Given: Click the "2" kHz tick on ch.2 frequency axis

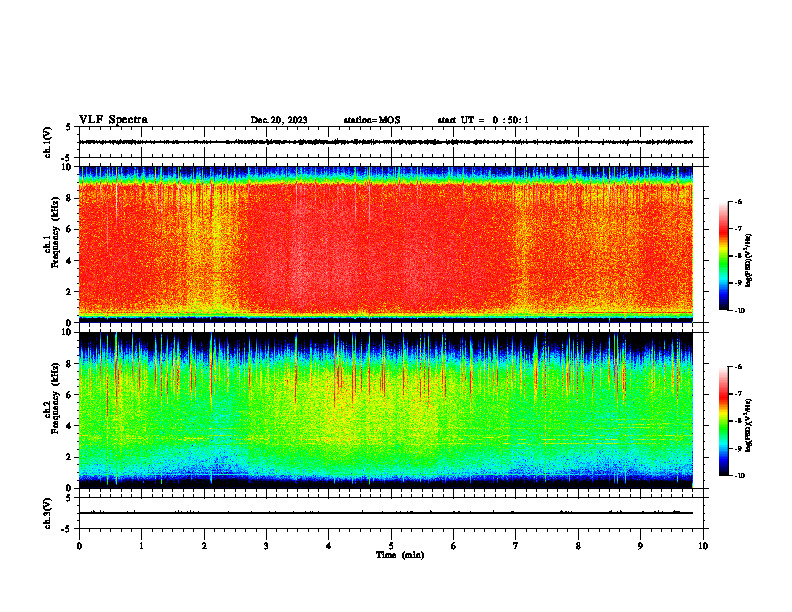Looking at the screenshot, I should [70, 457].
